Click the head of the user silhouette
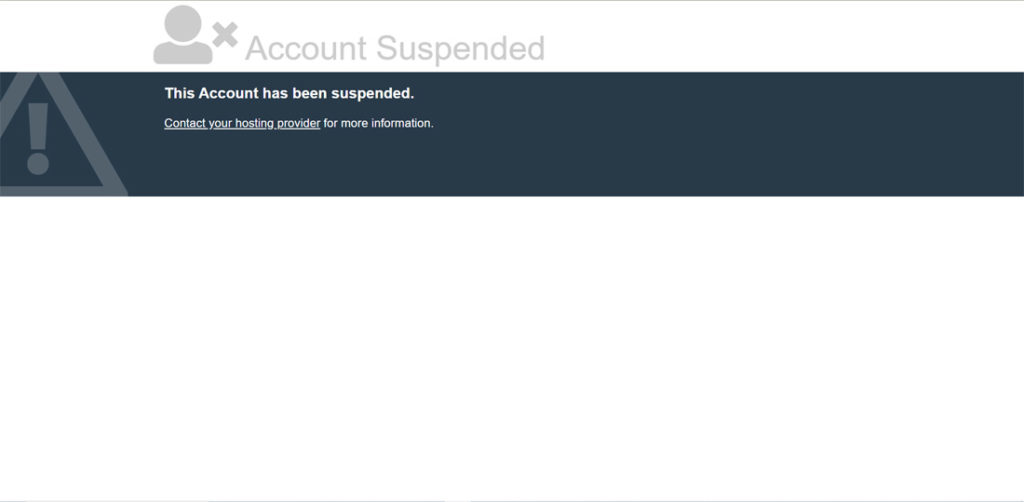1024x502 pixels. (x=183, y=24)
